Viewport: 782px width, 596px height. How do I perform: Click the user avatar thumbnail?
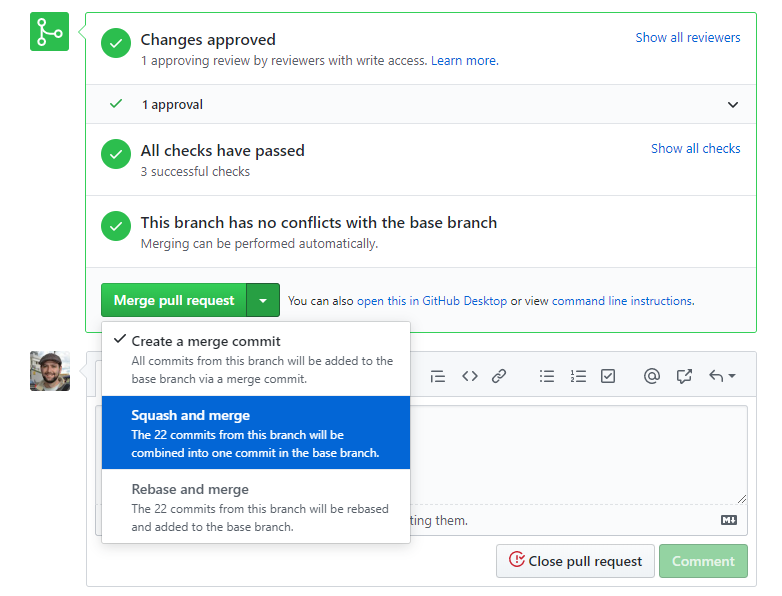[50, 371]
